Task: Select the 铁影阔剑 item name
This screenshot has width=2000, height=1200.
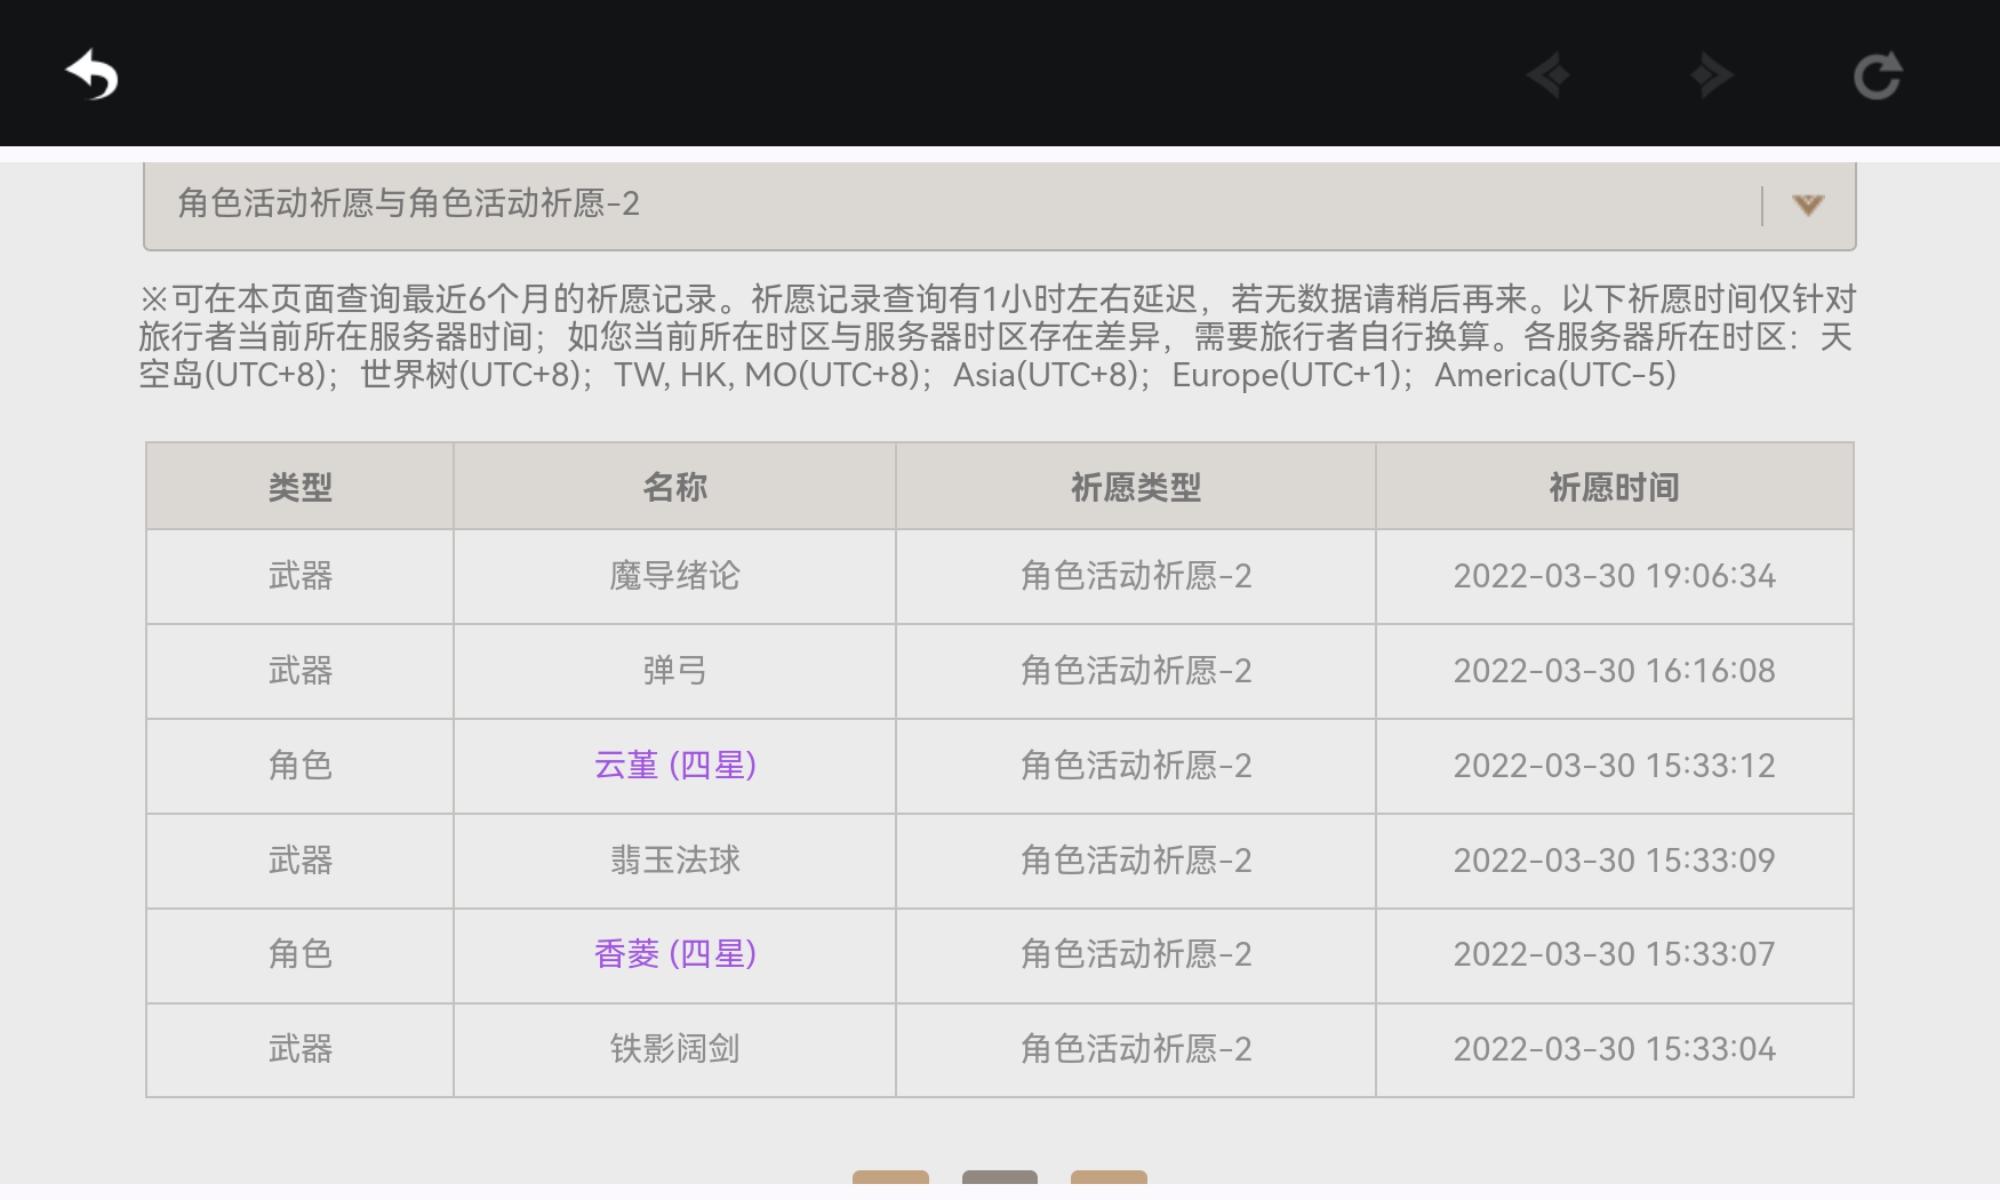Action: coord(675,1049)
